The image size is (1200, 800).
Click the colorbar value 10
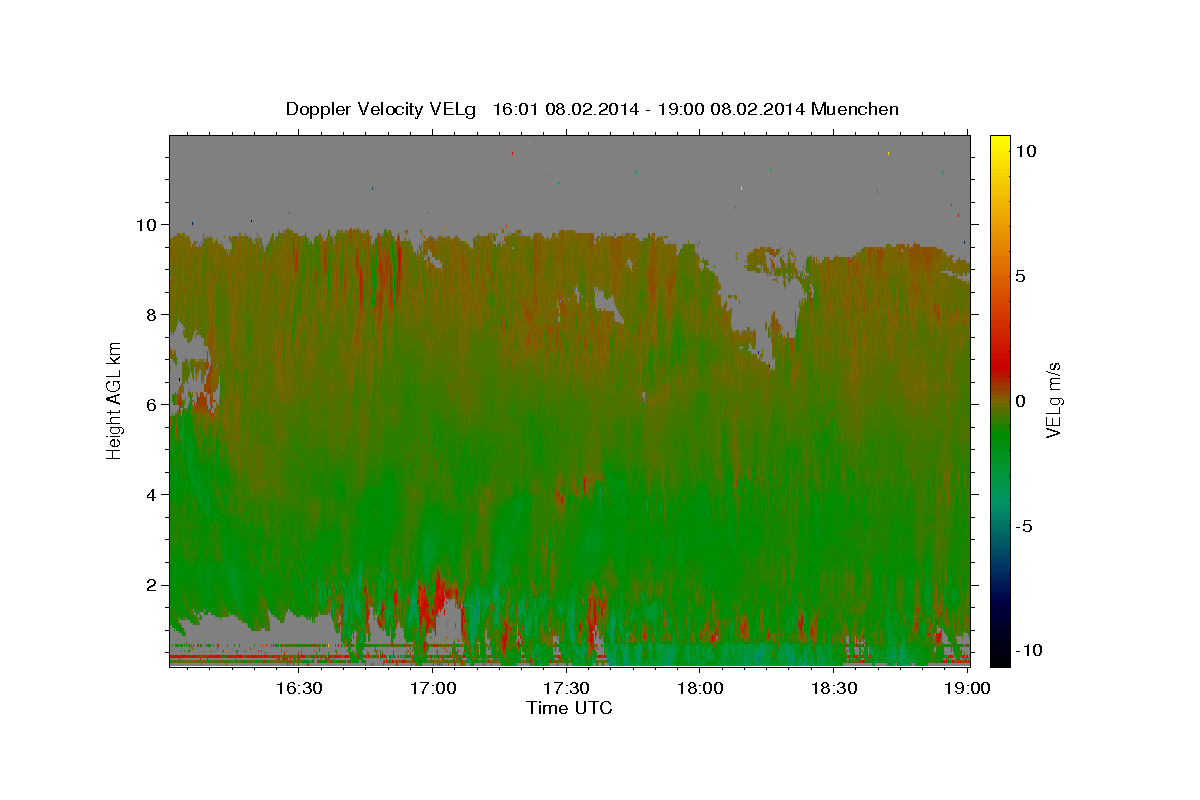click(x=1025, y=150)
